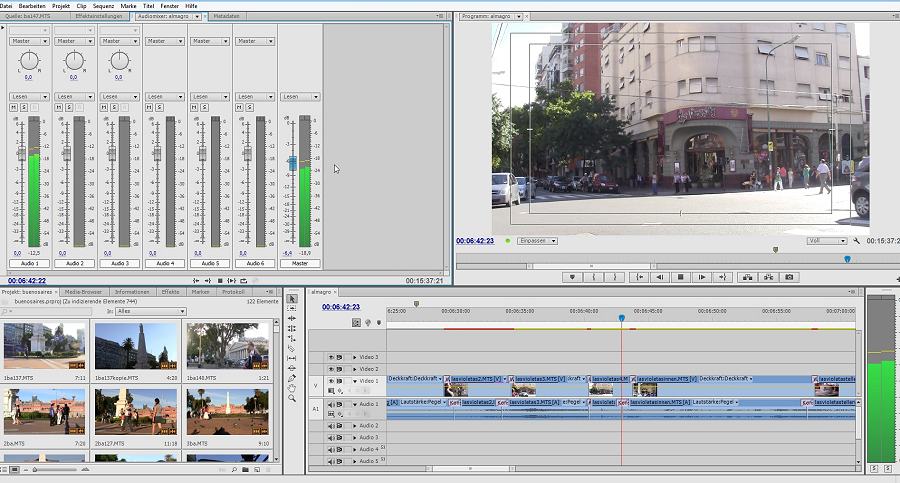Expand the Video 3 track
This screenshot has width=900, height=483.
coord(355,357)
